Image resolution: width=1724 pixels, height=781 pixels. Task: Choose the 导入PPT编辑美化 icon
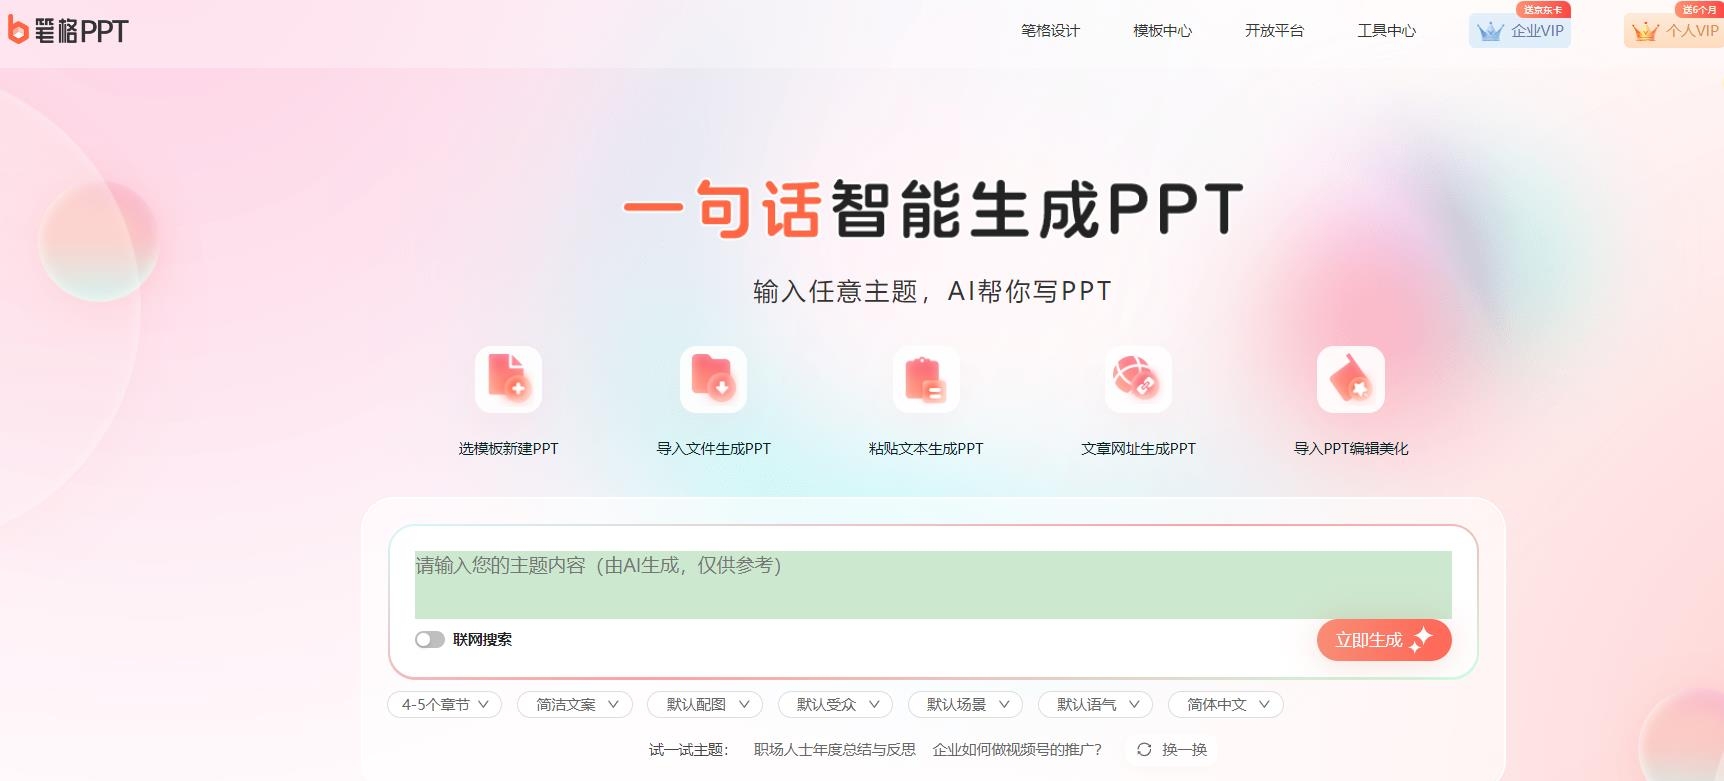coord(1351,379)
